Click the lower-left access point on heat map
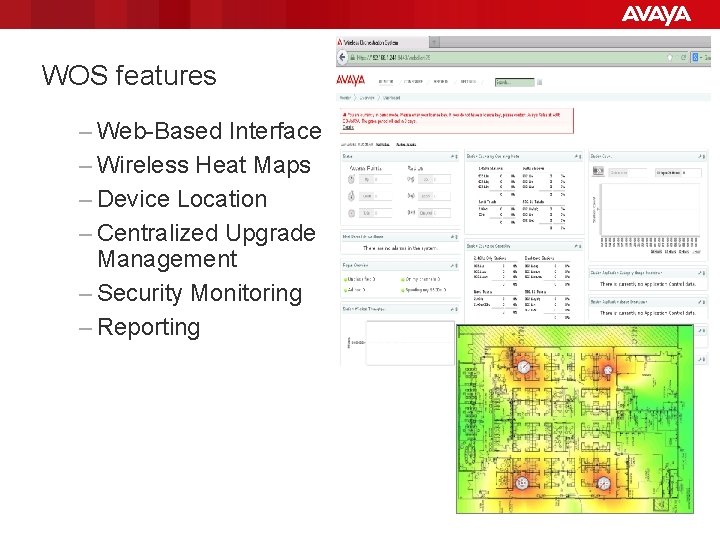The height and width of the screenshot is (540, 720). click(522, 482)
